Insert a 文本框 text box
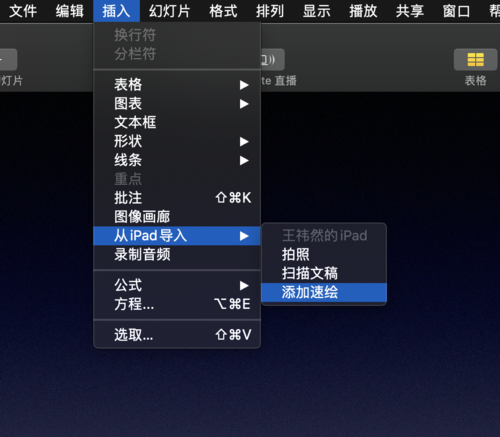 [177, 122]
